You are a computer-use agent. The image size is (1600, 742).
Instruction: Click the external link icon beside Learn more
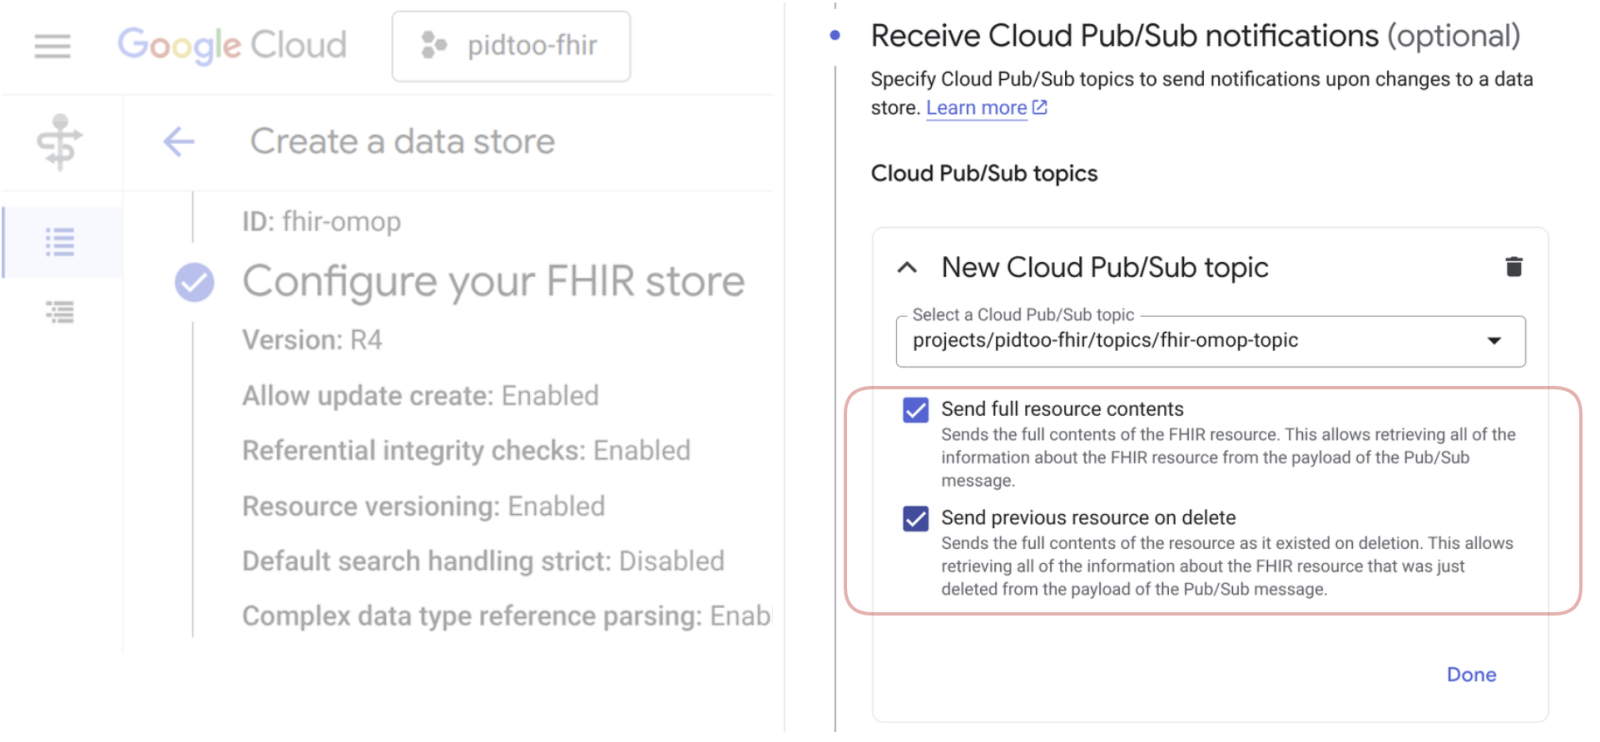[1040, 107]
